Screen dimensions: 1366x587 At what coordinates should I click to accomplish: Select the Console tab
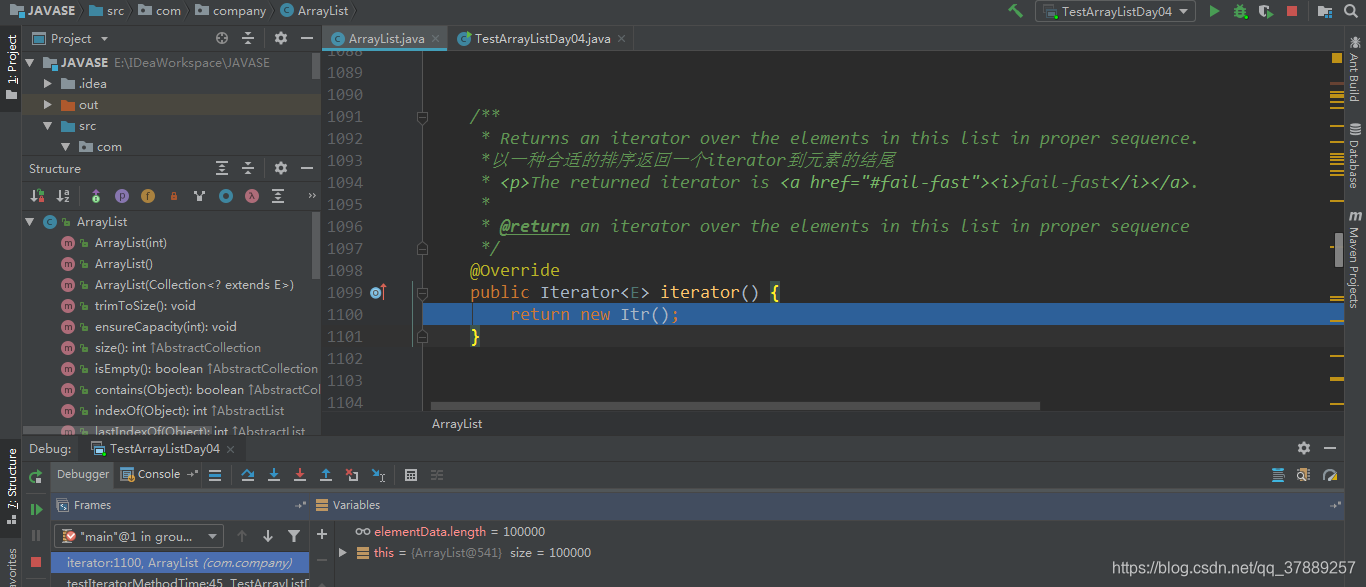click(158, 475)
